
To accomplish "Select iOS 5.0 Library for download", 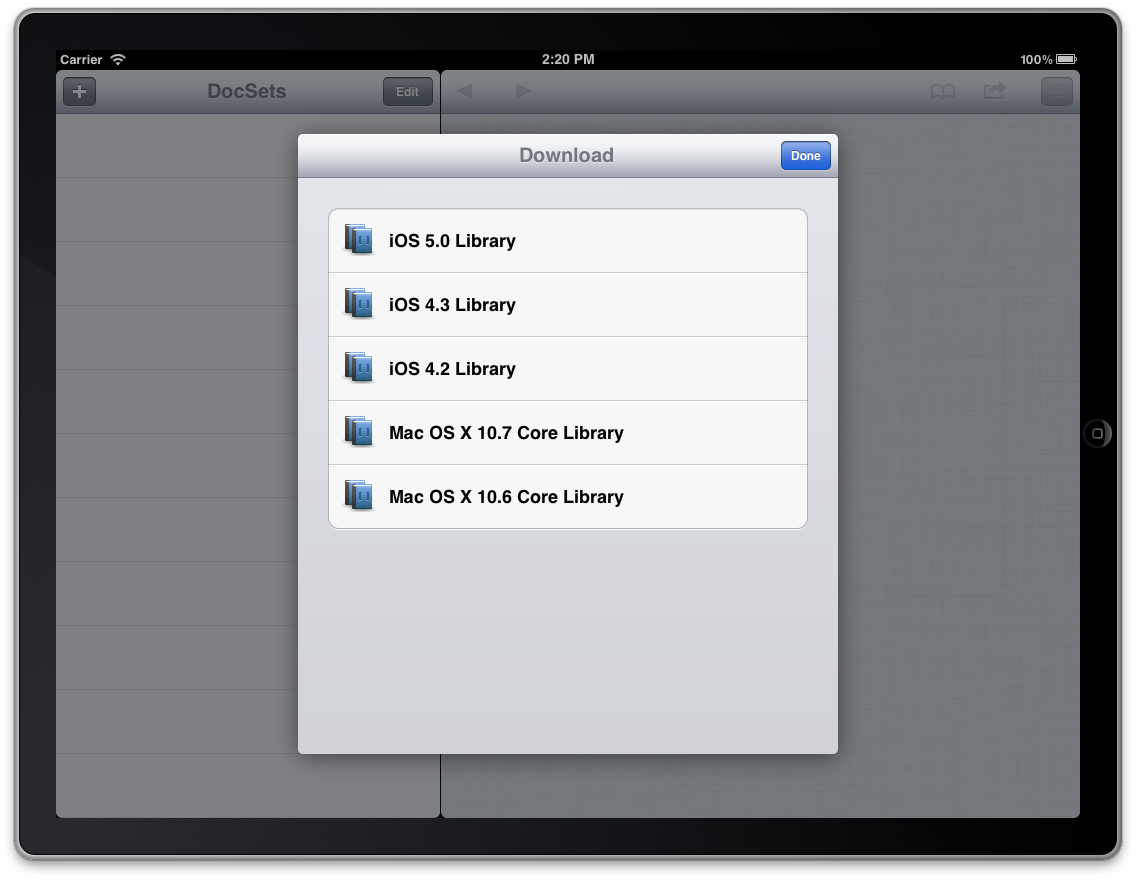I will (567, 240).
